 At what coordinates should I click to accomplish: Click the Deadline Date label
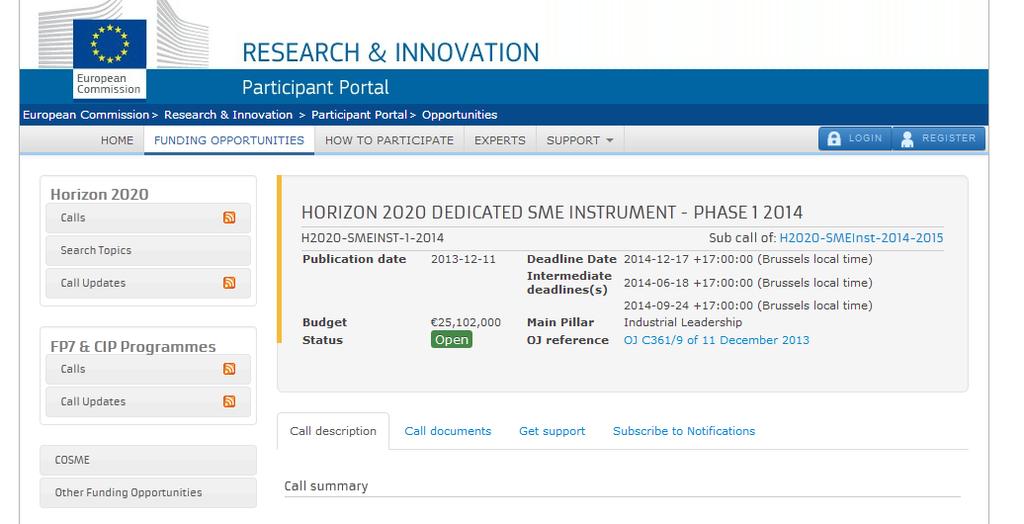[x=571, y=259]
